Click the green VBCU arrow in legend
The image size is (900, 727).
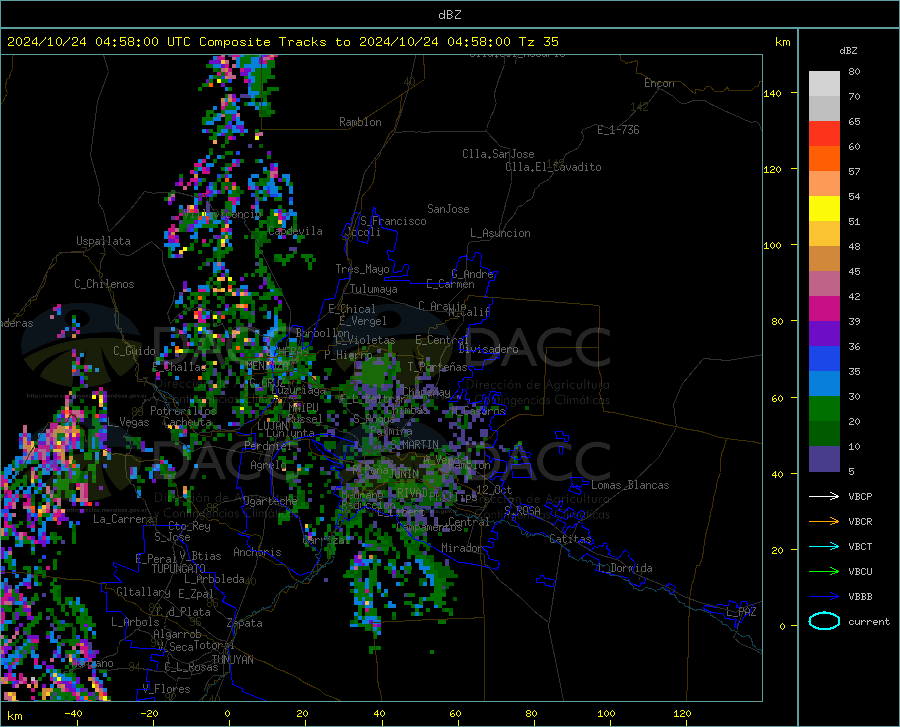pyautogui.click(x=824, y=572)
